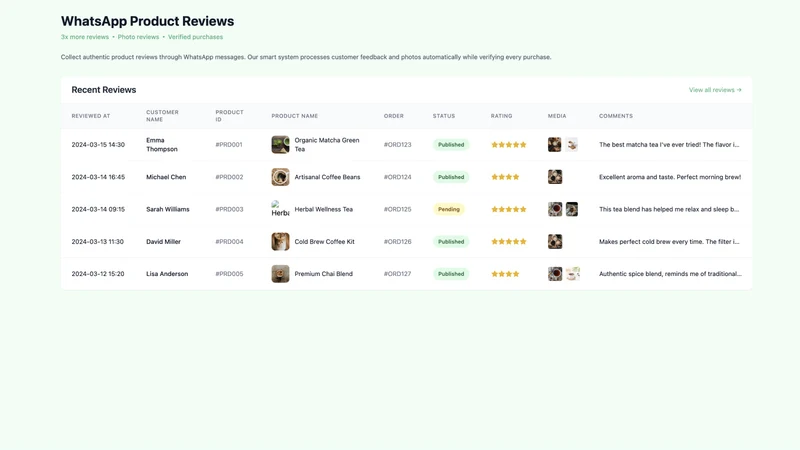The height and width of the screenshot is (450, 800).
Task: Click the Customer Name column header
Action: point(162,116)
